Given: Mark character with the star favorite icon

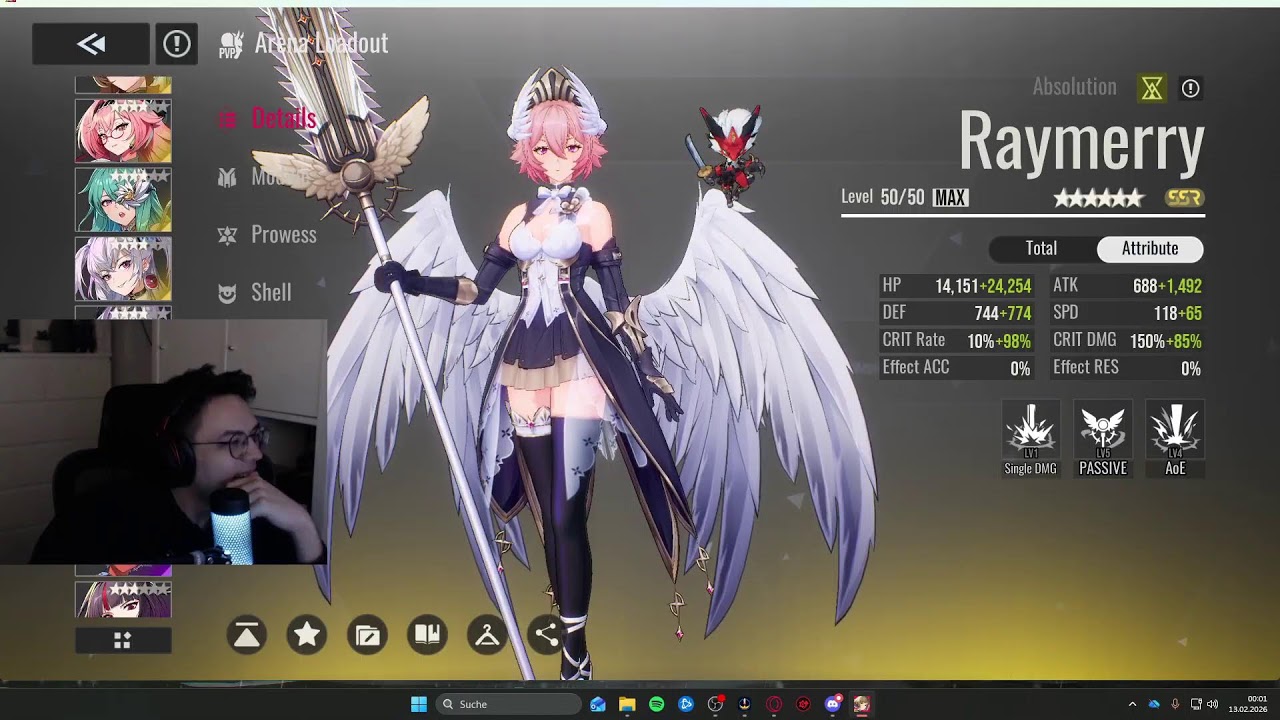Looking at the screenshot, I should click(307, 634).
